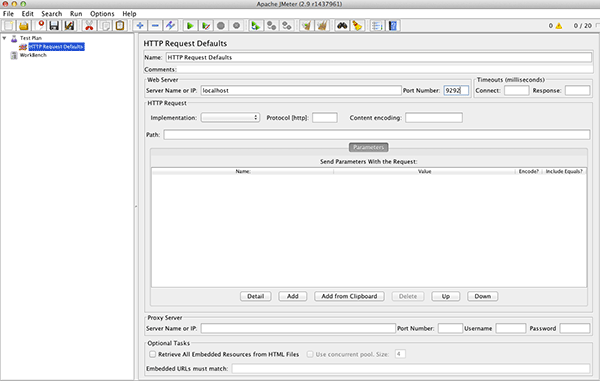This screenshot has height=381, width=600.
Task: Click the Copy icon in toolbar
Action: (105, 26)
